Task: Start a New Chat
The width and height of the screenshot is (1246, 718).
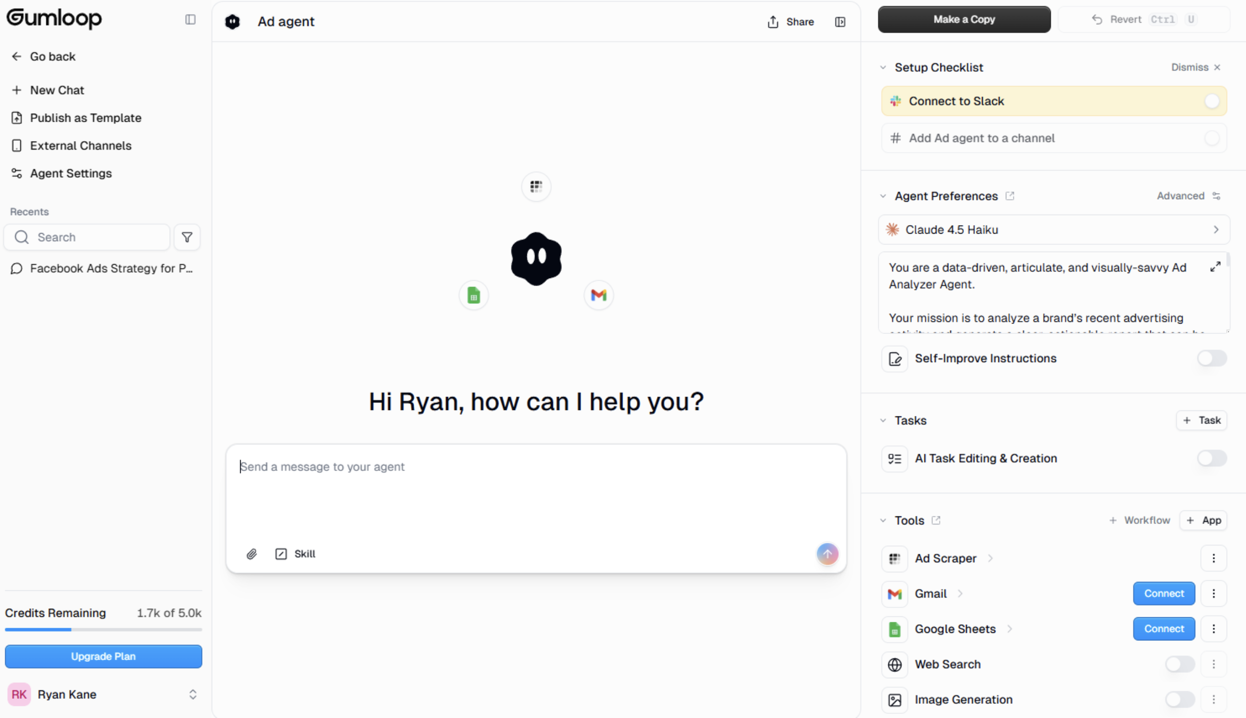Action: tap(47, 90)
